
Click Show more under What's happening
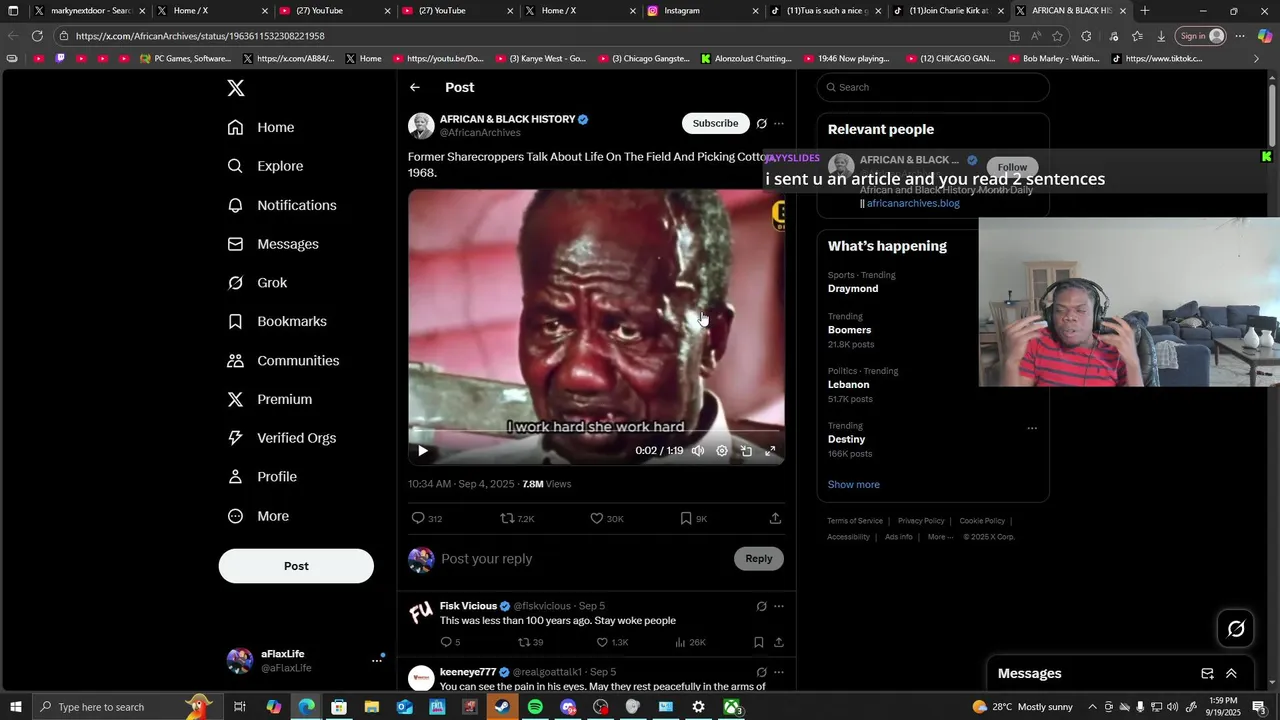point(853,485)
